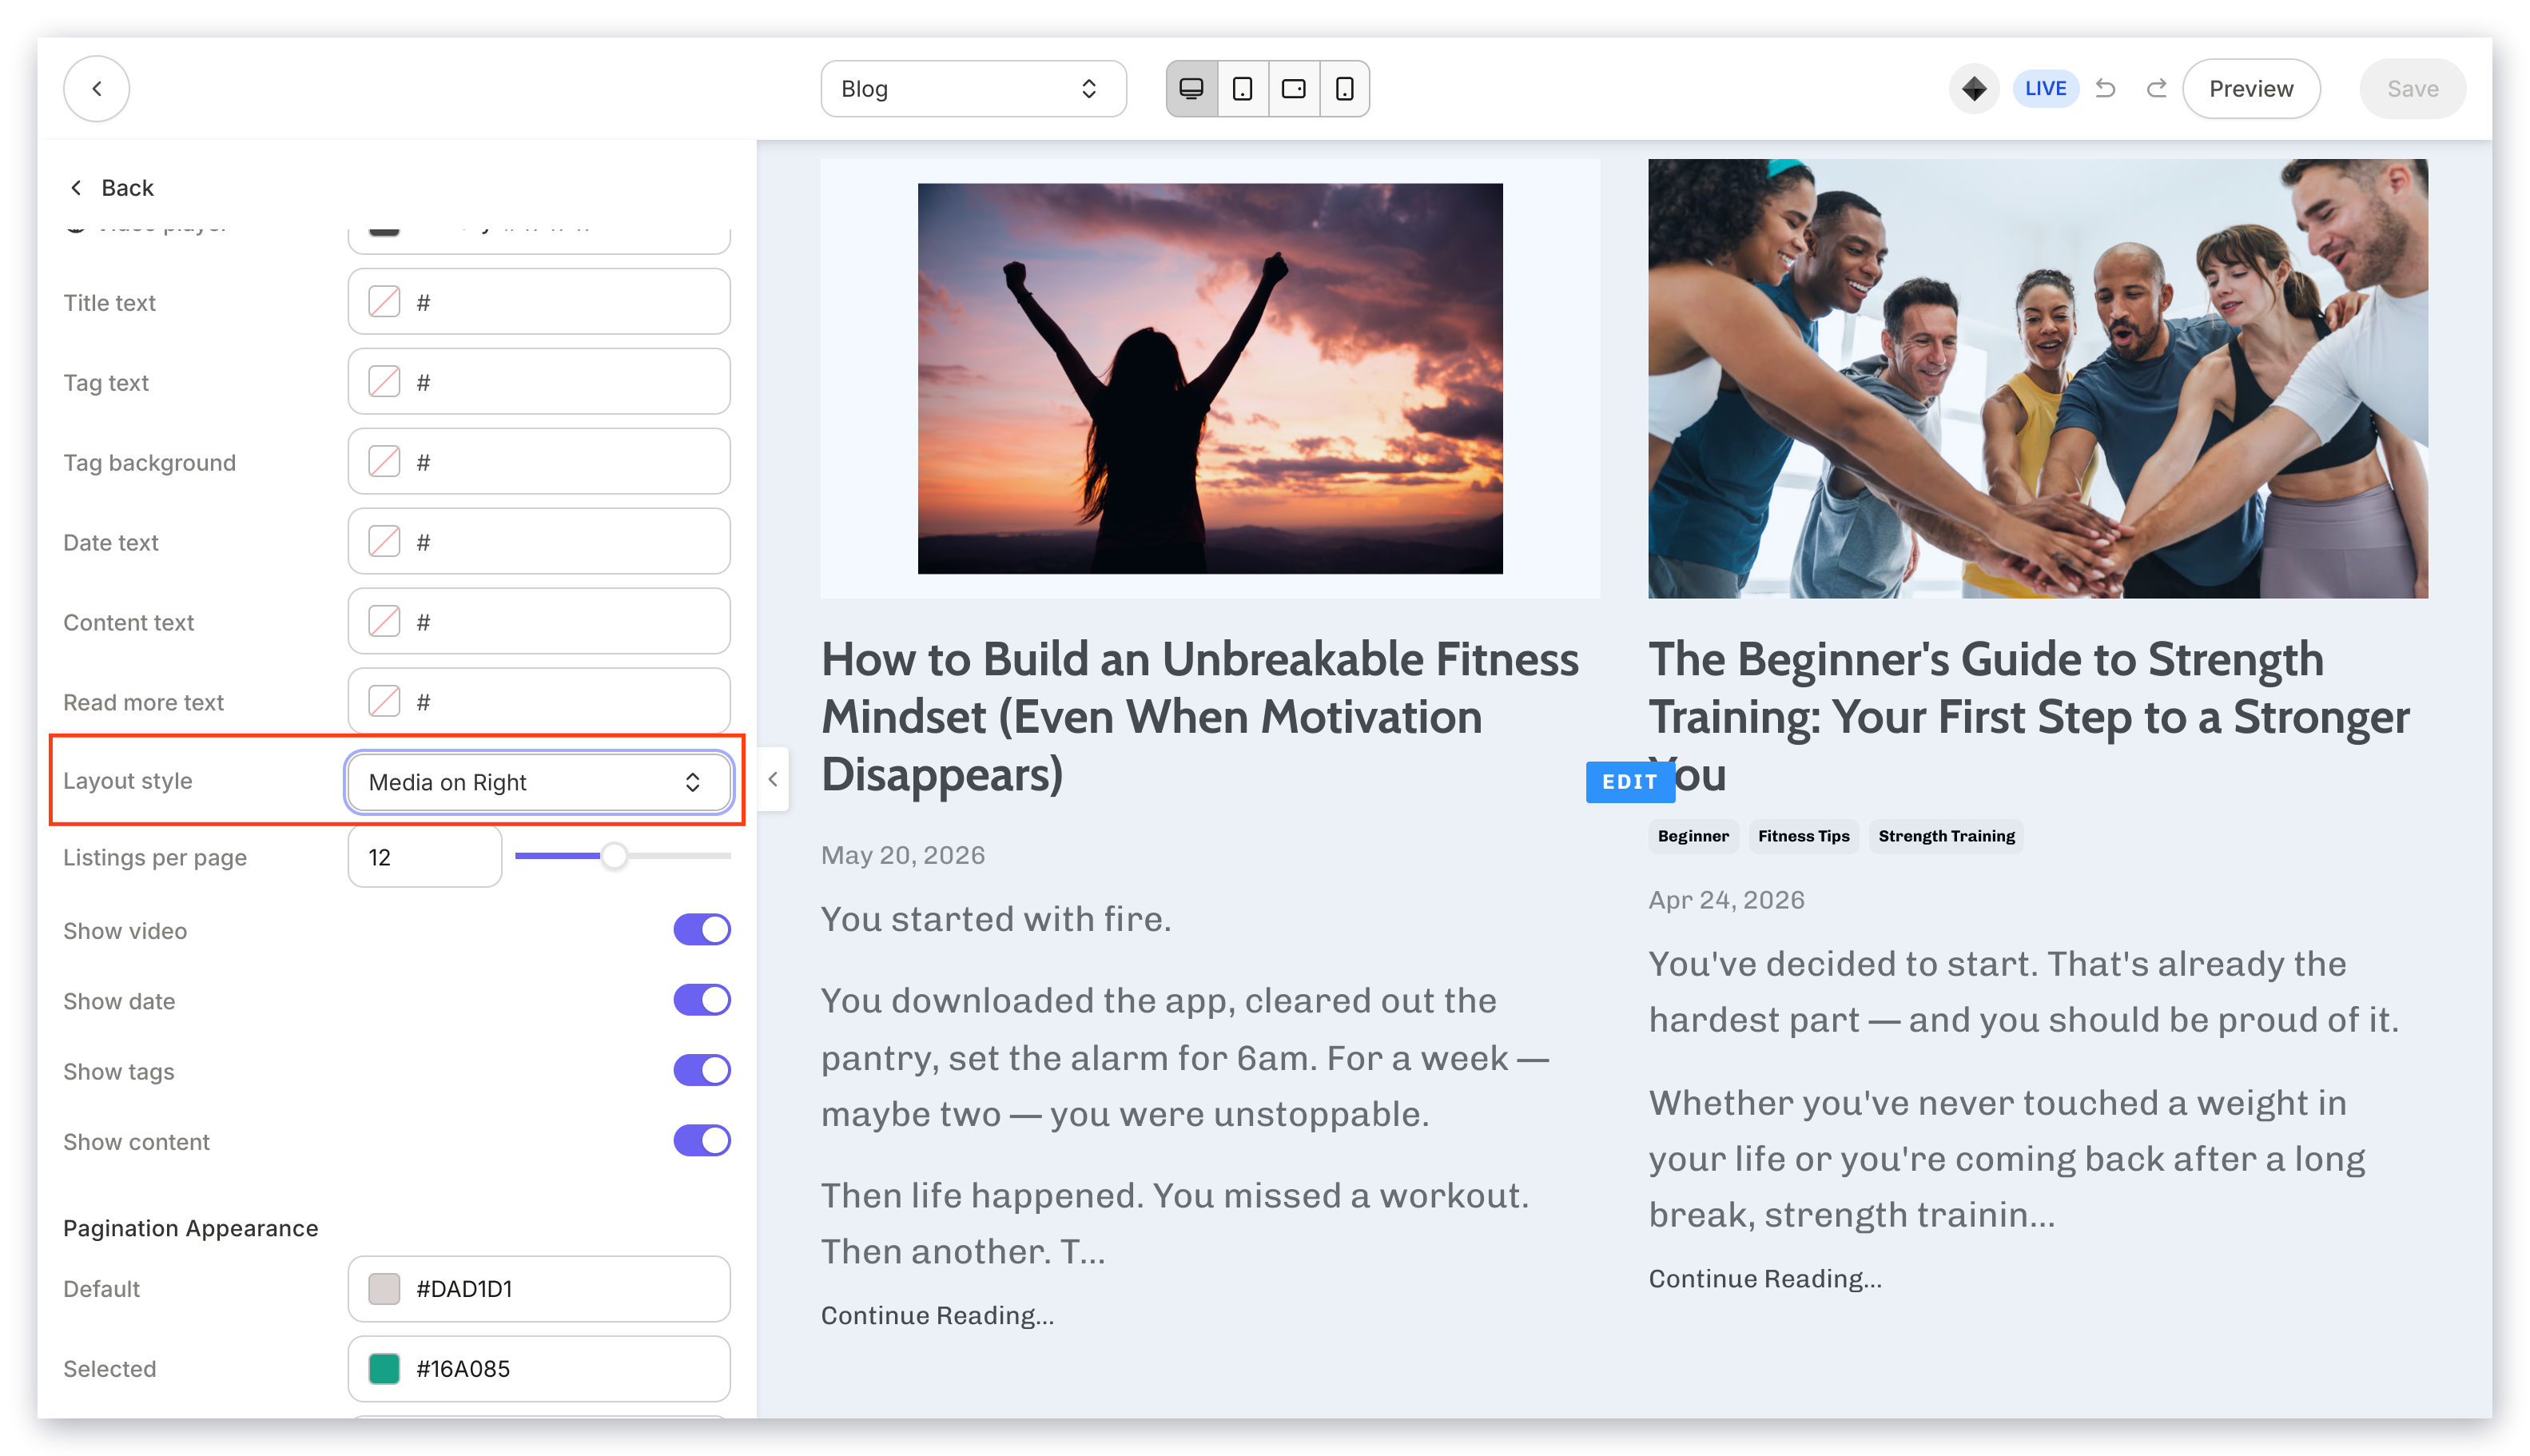Open the Unbreakable Fitness Mindset post title
This screenshot has width=2530, height=1456.
[x=1200, y=717]
